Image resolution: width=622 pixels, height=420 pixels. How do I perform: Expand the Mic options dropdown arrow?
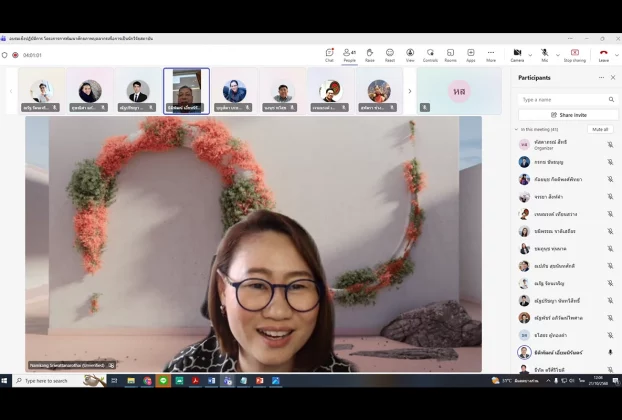click(555, 53)
